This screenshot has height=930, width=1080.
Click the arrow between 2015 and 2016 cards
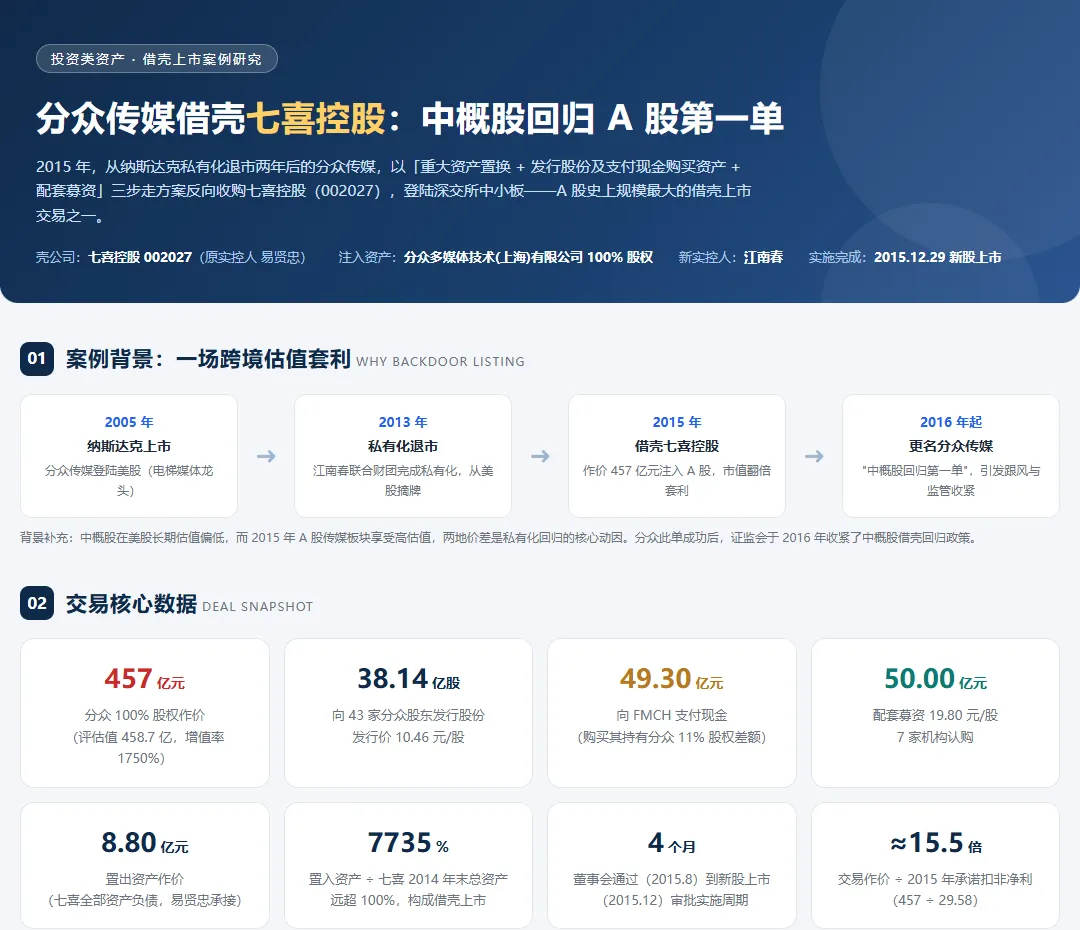(x=814, y=456)
